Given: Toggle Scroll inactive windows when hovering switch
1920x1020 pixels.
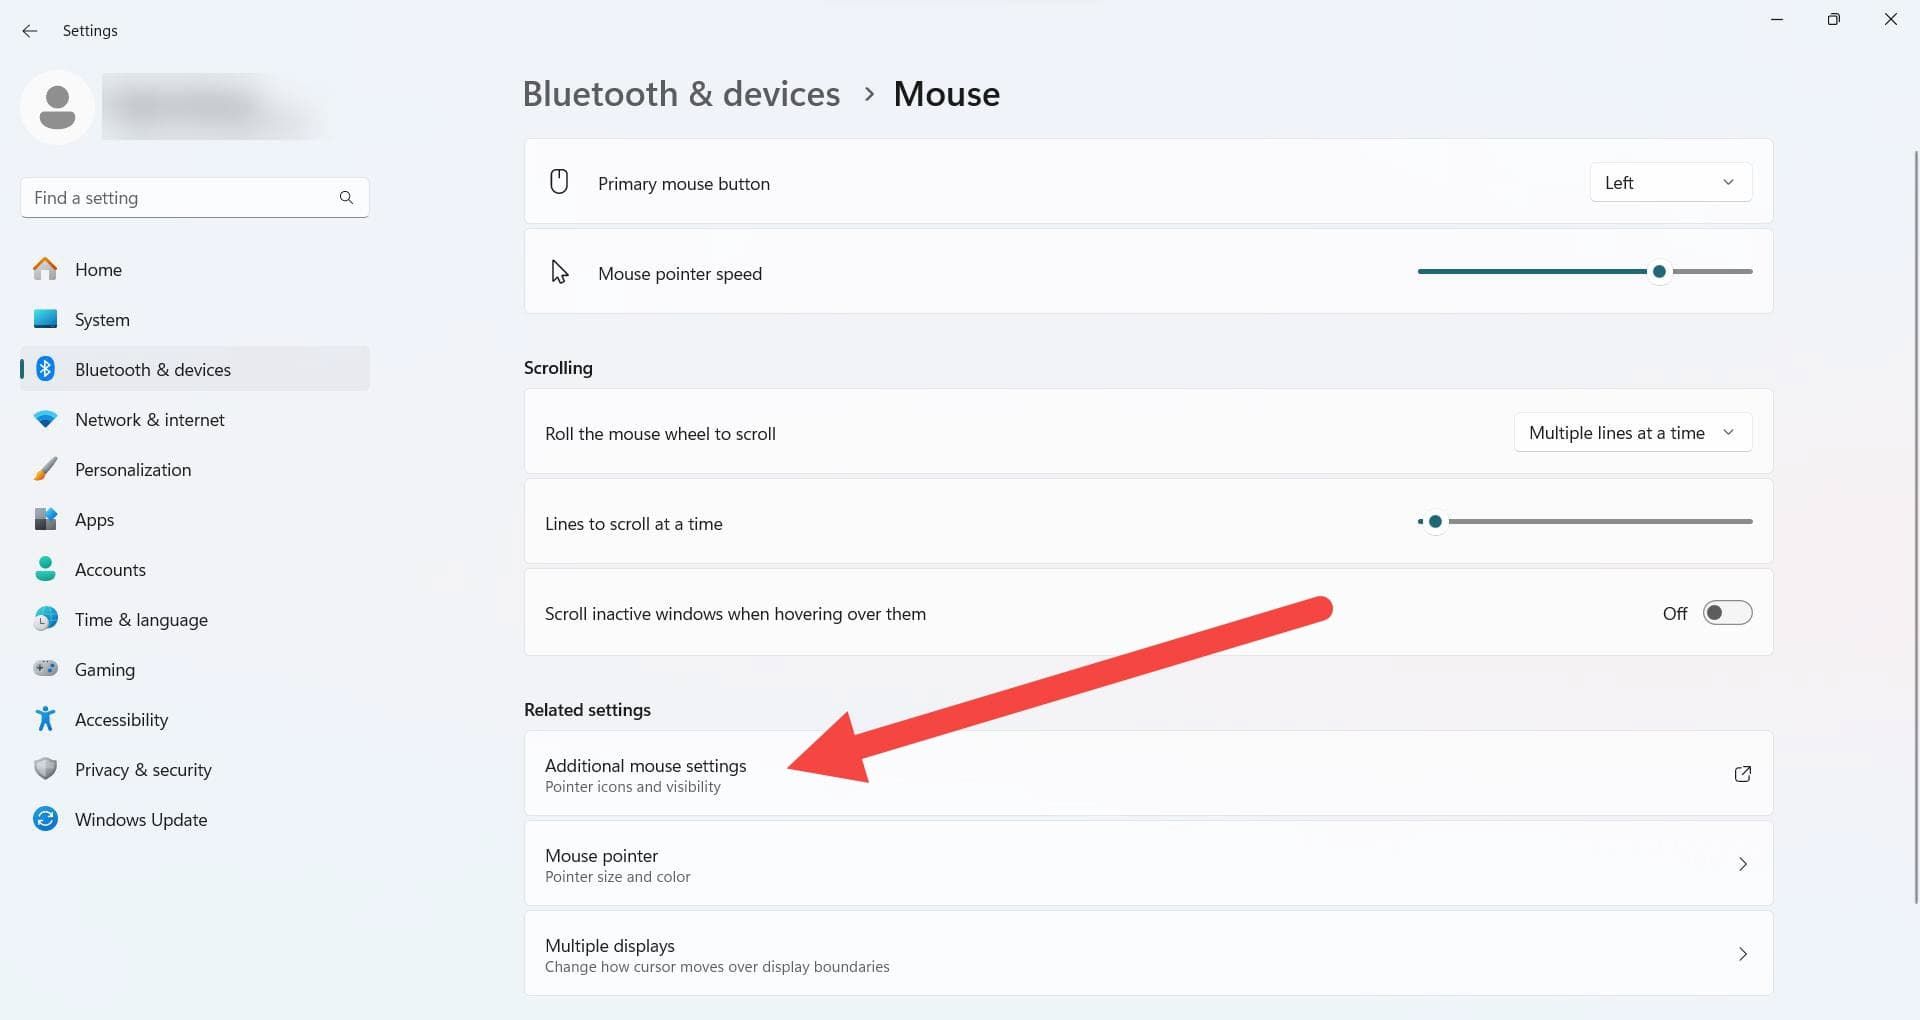Looking at the screenshot, I should 1727,613.
